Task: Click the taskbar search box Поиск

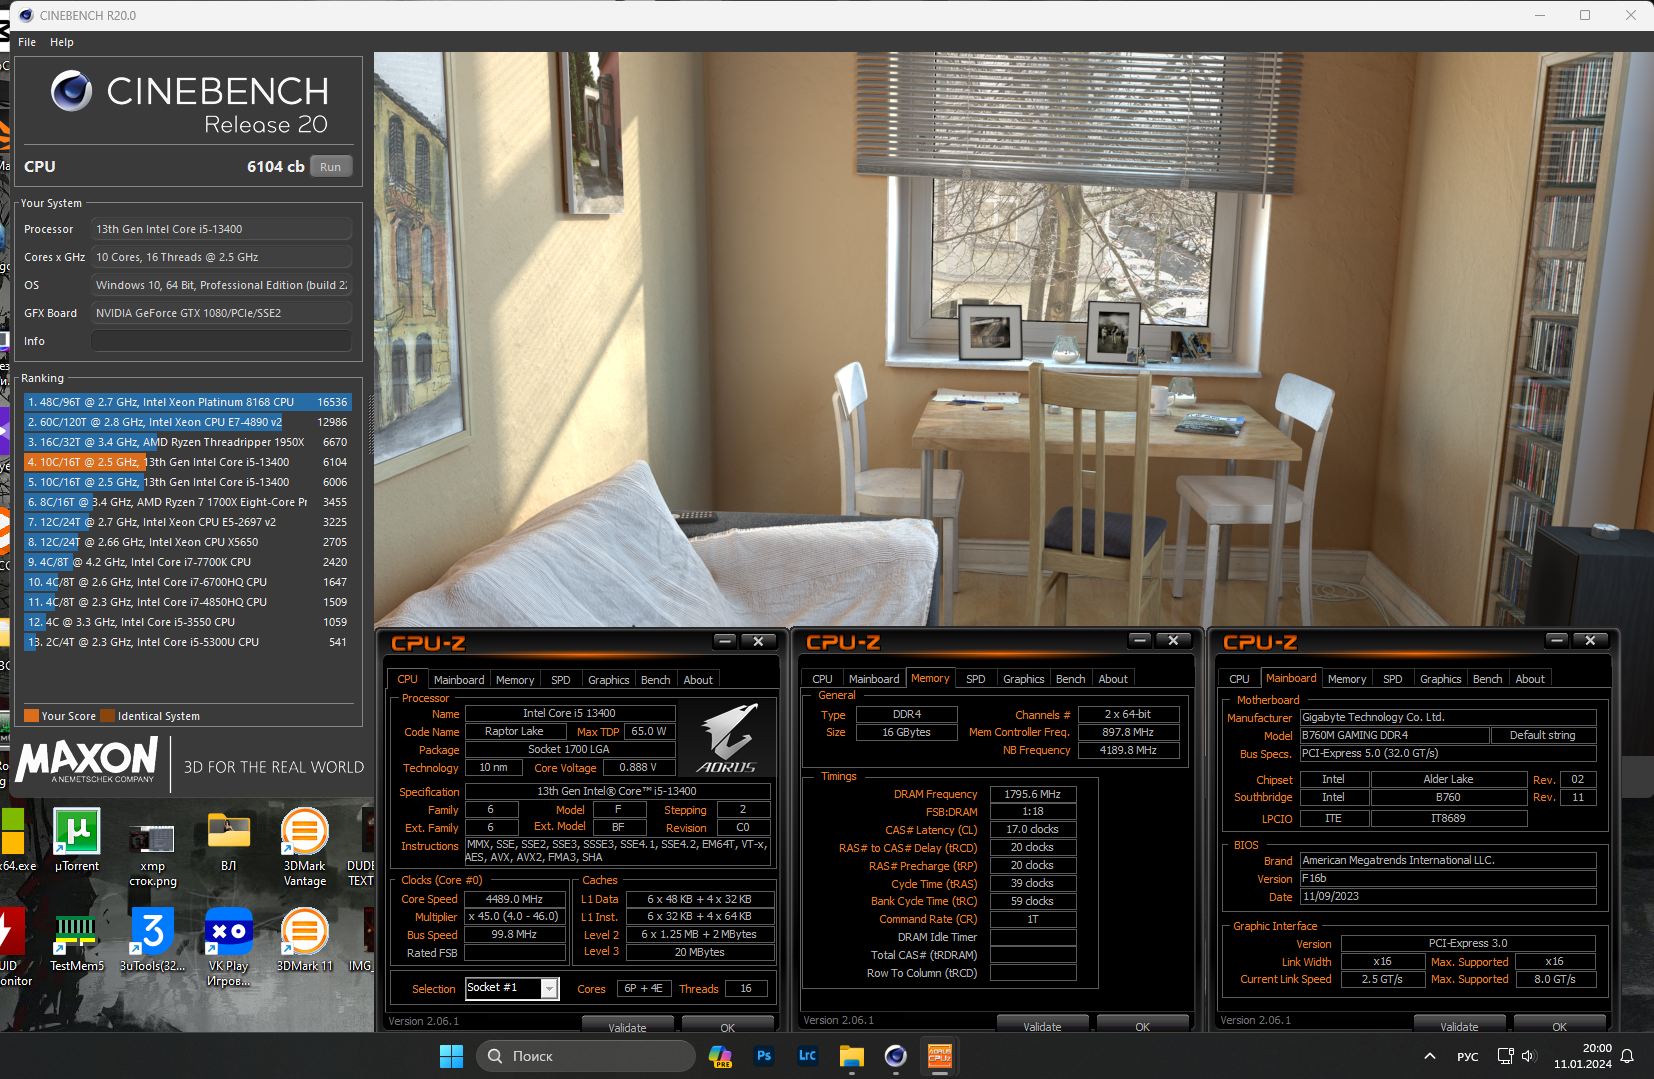Action: [586, 1056]
